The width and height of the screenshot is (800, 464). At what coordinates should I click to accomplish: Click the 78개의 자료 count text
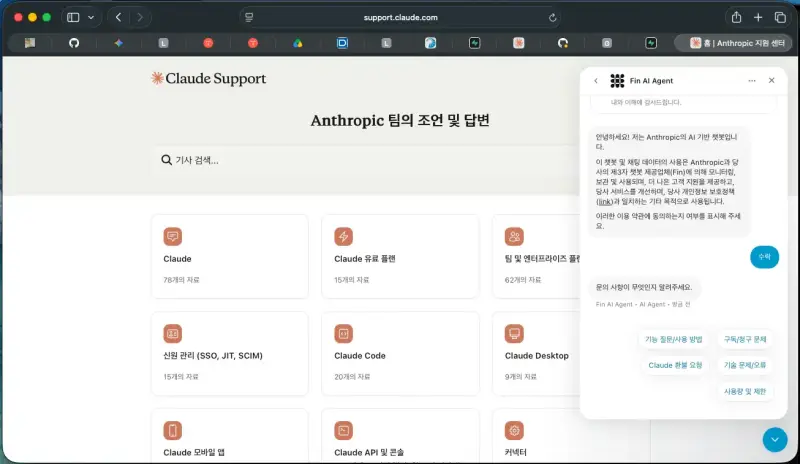coord(181,280)
